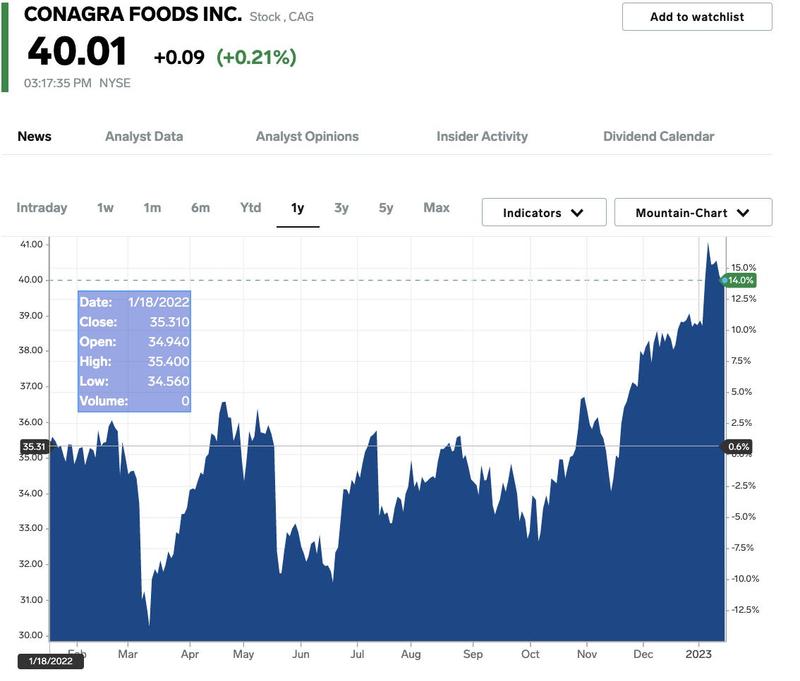Click the Low: 34.560 tooltip row
Viewport: 800px width, 681px height.
(x=134, y=381)
